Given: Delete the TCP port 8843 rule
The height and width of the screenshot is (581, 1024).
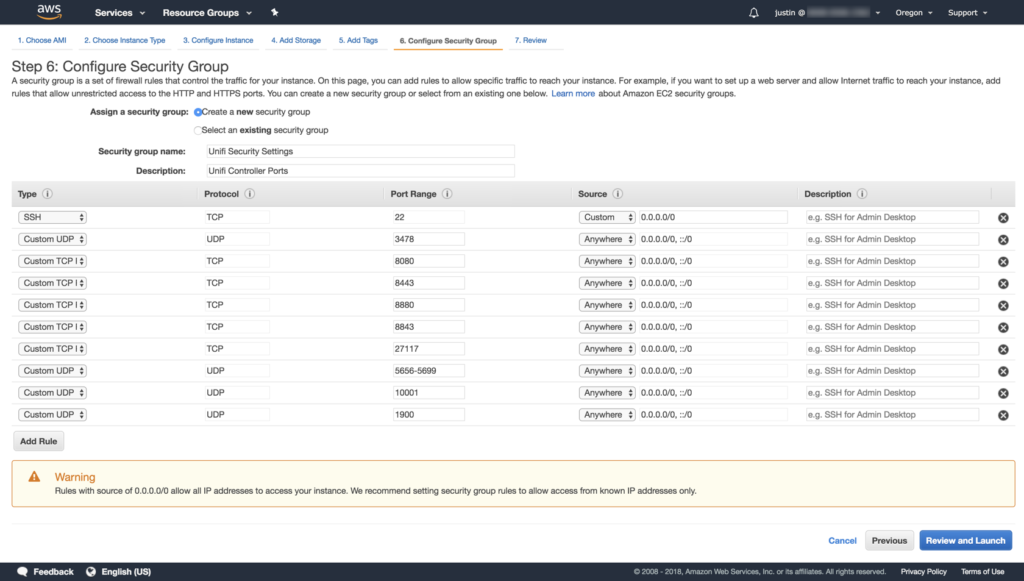Looking at the screenshot, I should click(1003, 327).
